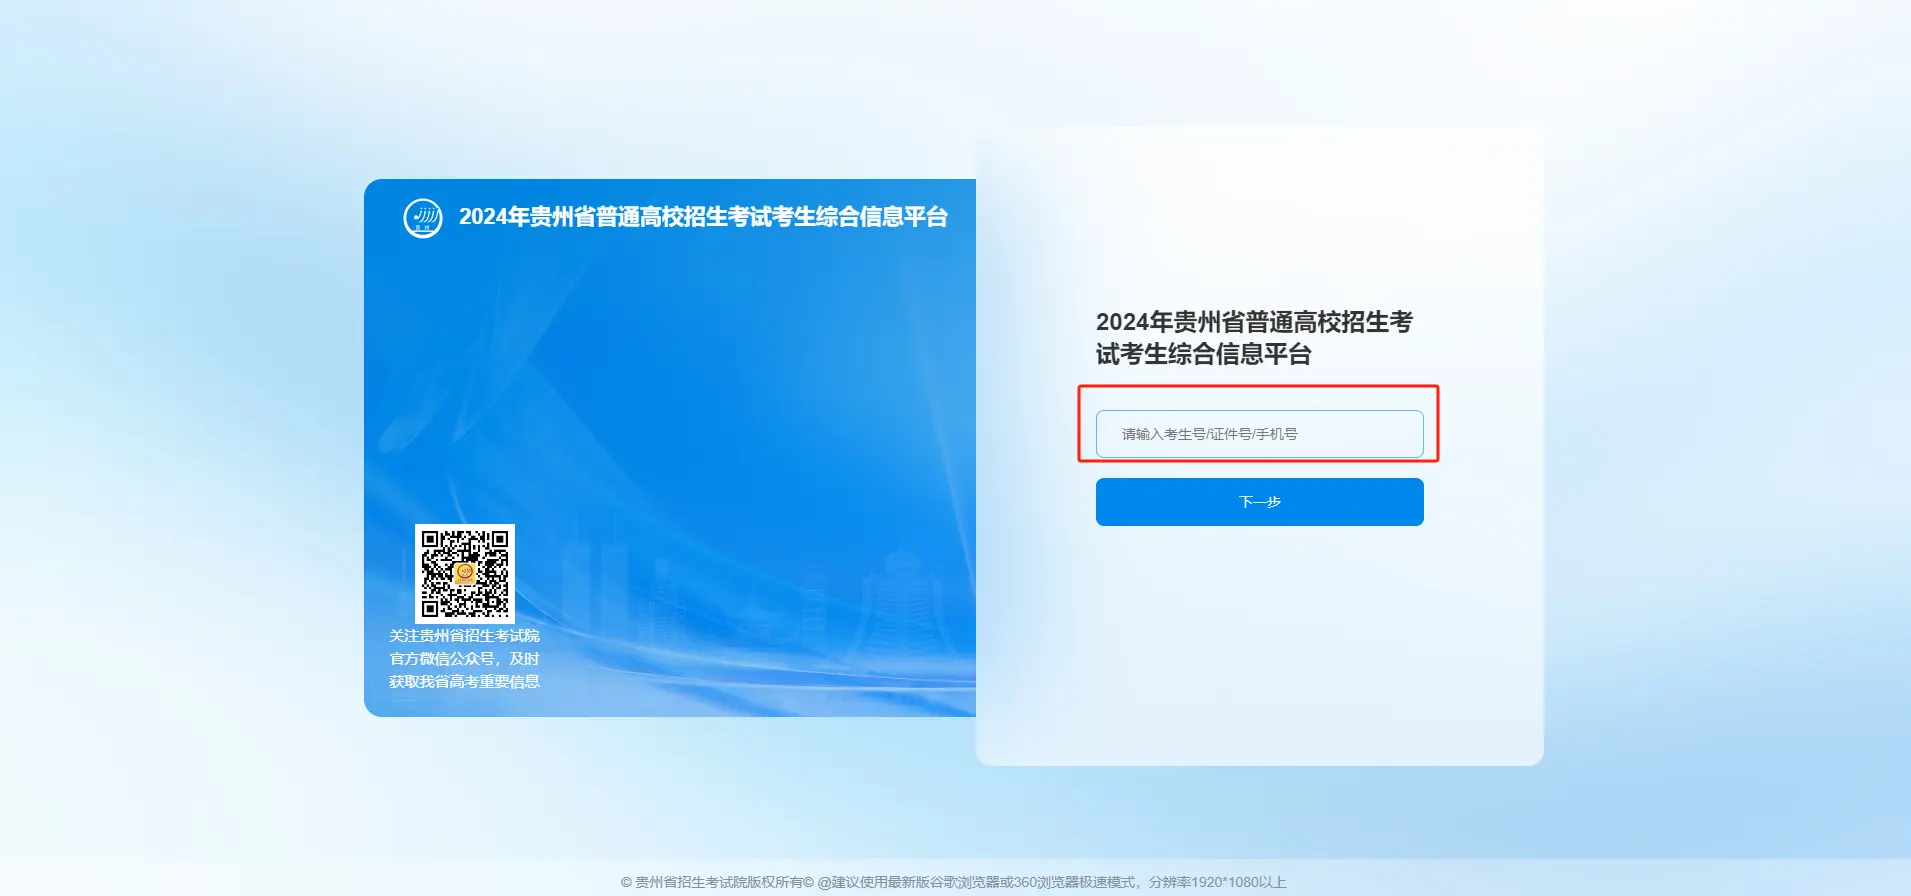
Task: Click the footer copyright text 贵州省招生考试院版权所有
Action: [717, 882]
